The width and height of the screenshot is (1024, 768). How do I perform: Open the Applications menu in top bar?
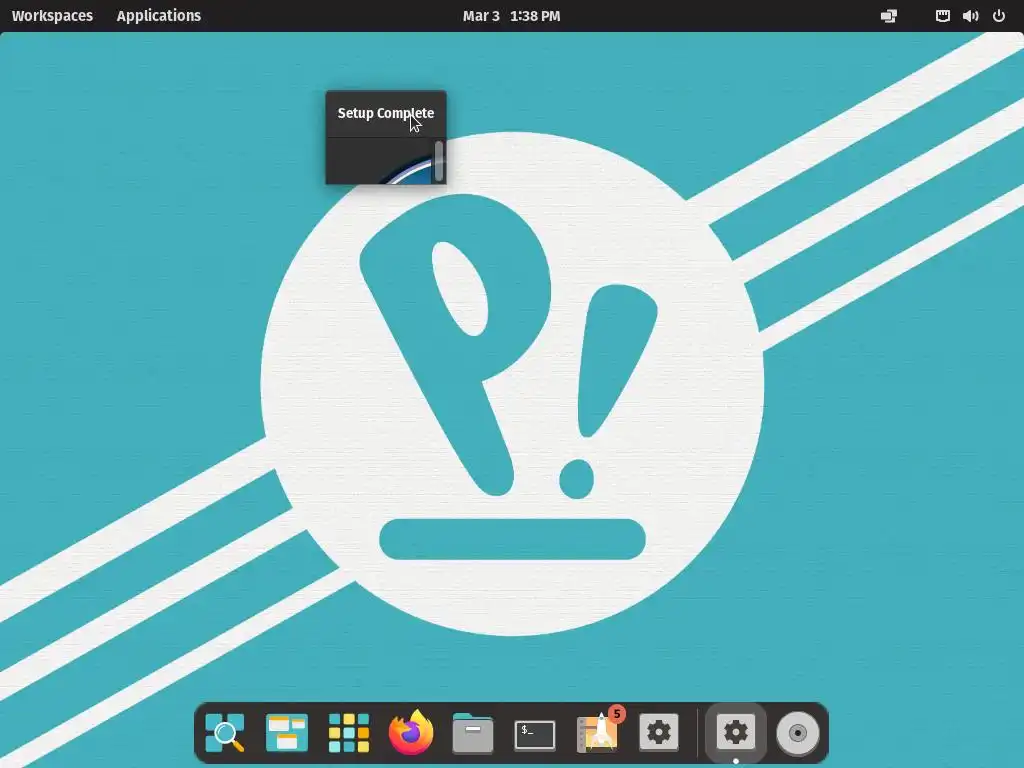pyautogui.click(x=159, y=16)
